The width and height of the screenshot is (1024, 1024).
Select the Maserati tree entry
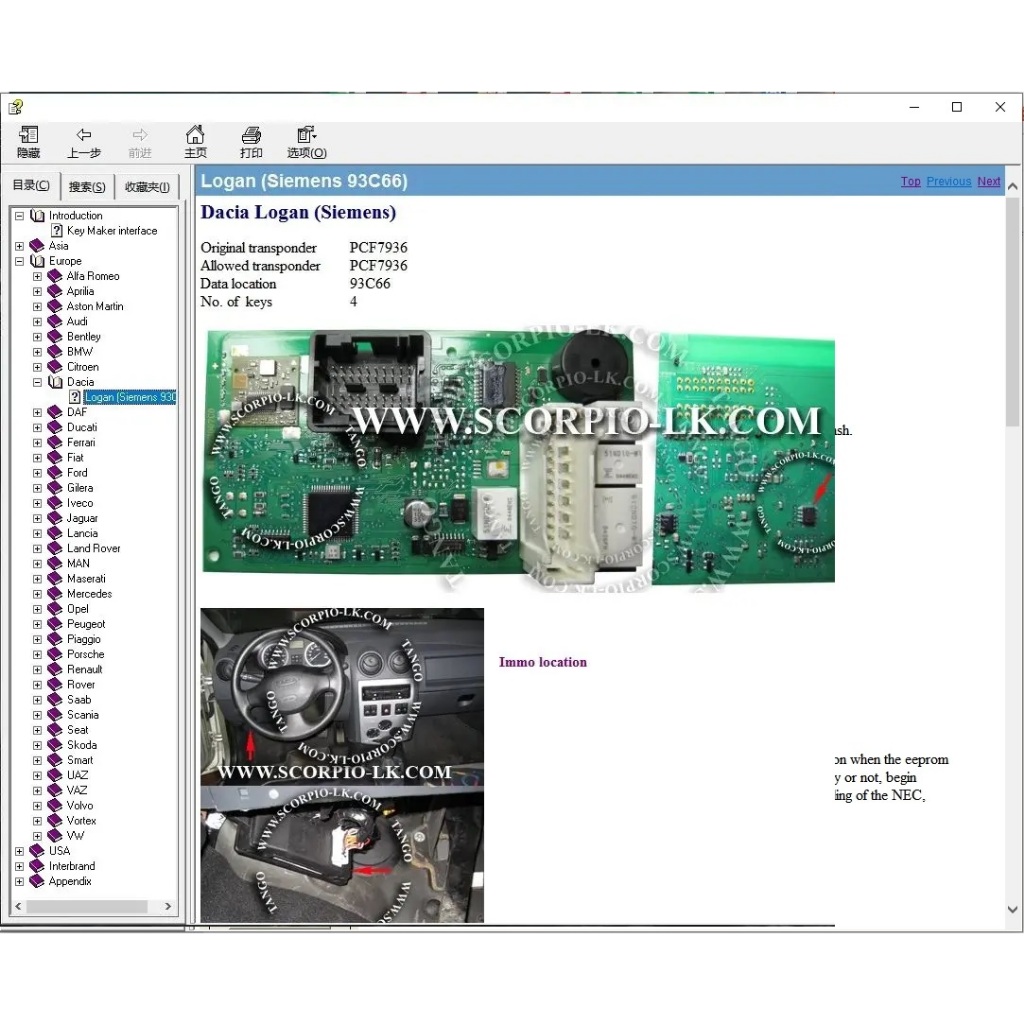pyautogui.click(x=86, y=579)
